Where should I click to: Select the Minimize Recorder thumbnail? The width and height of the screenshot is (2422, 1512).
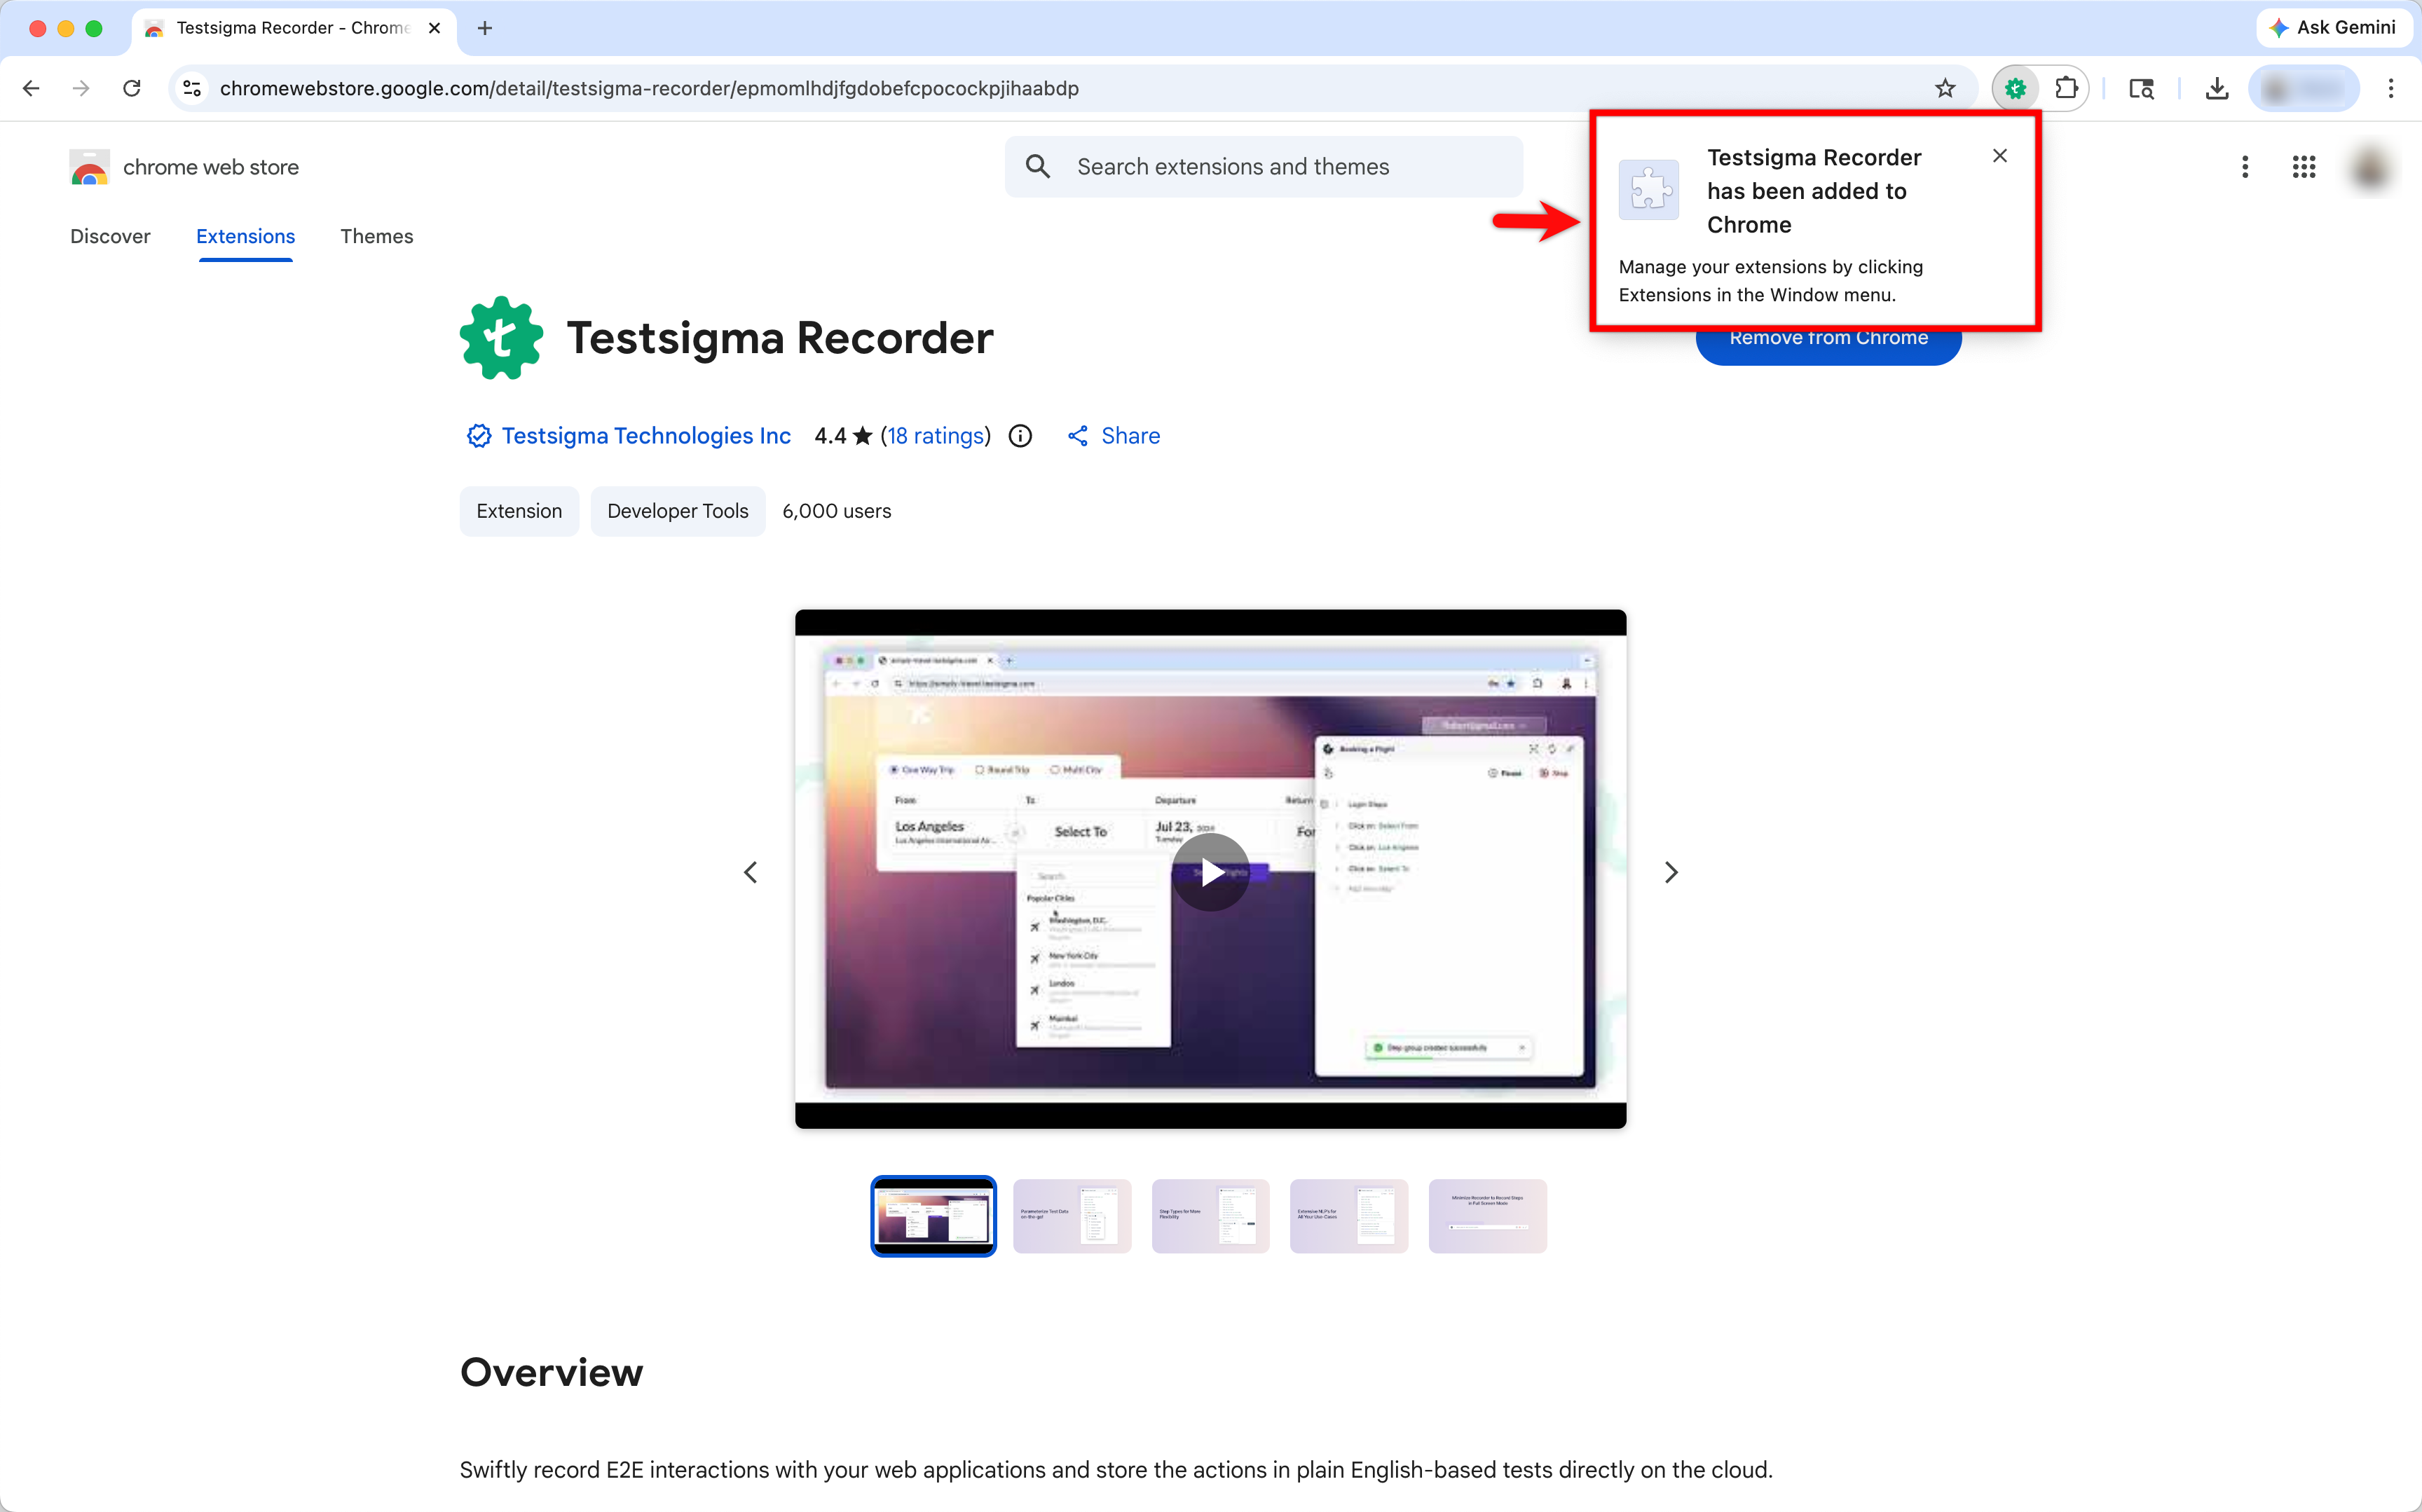click(x=1488, y=1216)
